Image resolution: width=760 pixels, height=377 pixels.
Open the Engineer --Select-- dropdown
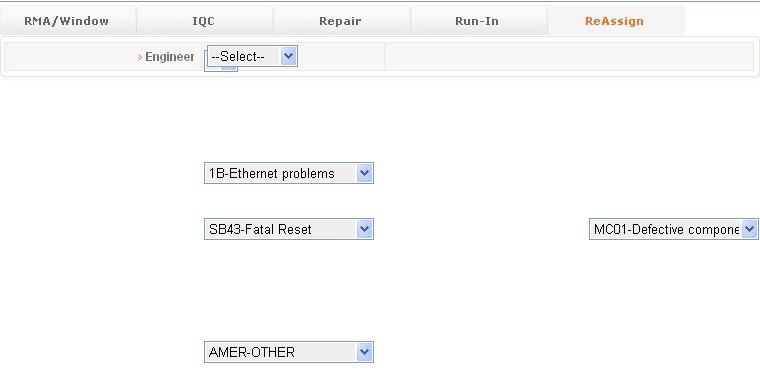pyautogui.click(x=252, y=56)
